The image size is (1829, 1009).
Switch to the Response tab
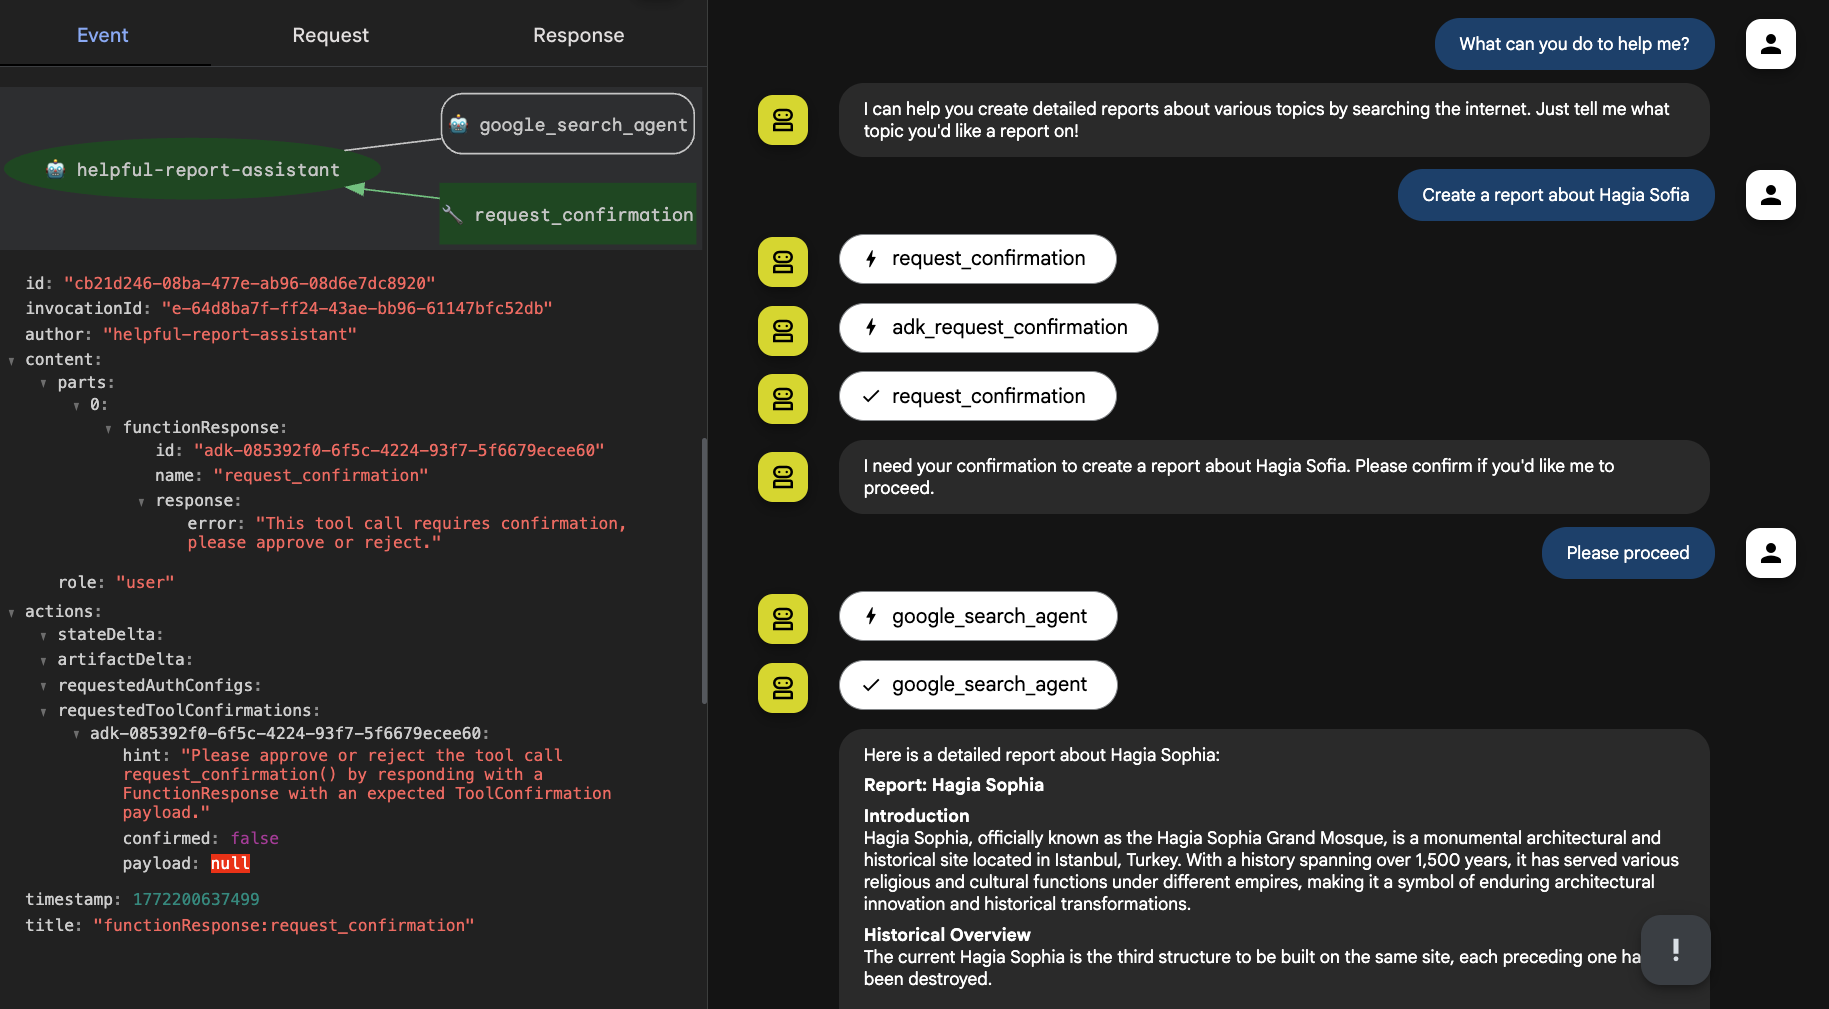578,35
